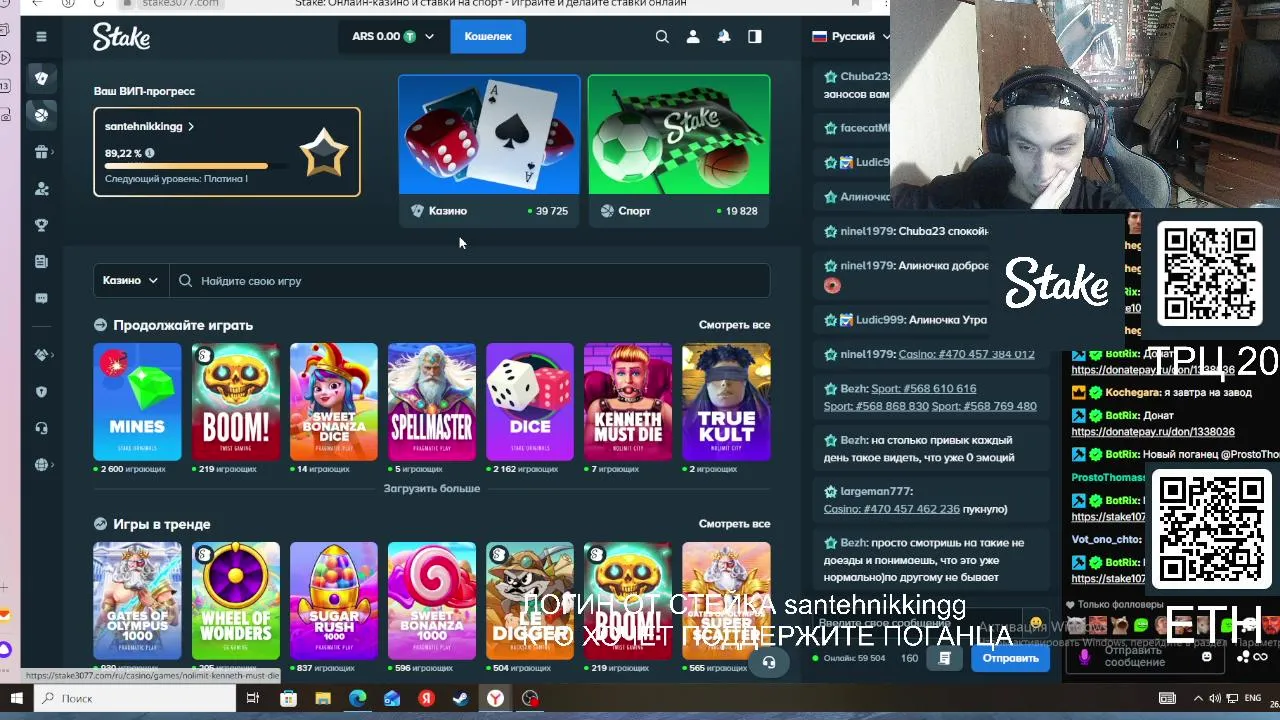
Task: Open ARS 0.00 currency balance dropdown
Action: point(393,37)
